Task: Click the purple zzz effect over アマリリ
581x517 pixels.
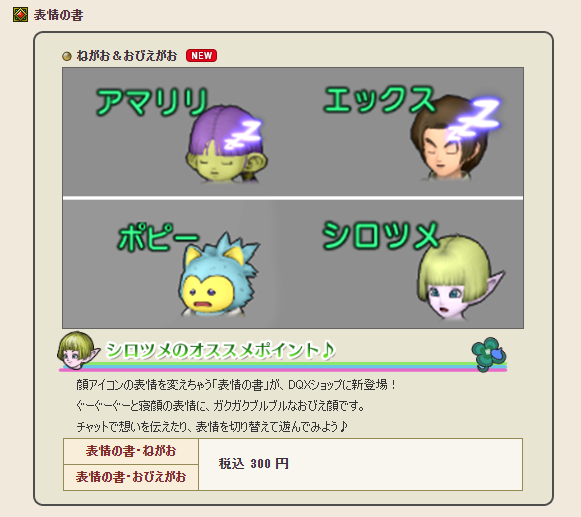Action: (243, 134)
